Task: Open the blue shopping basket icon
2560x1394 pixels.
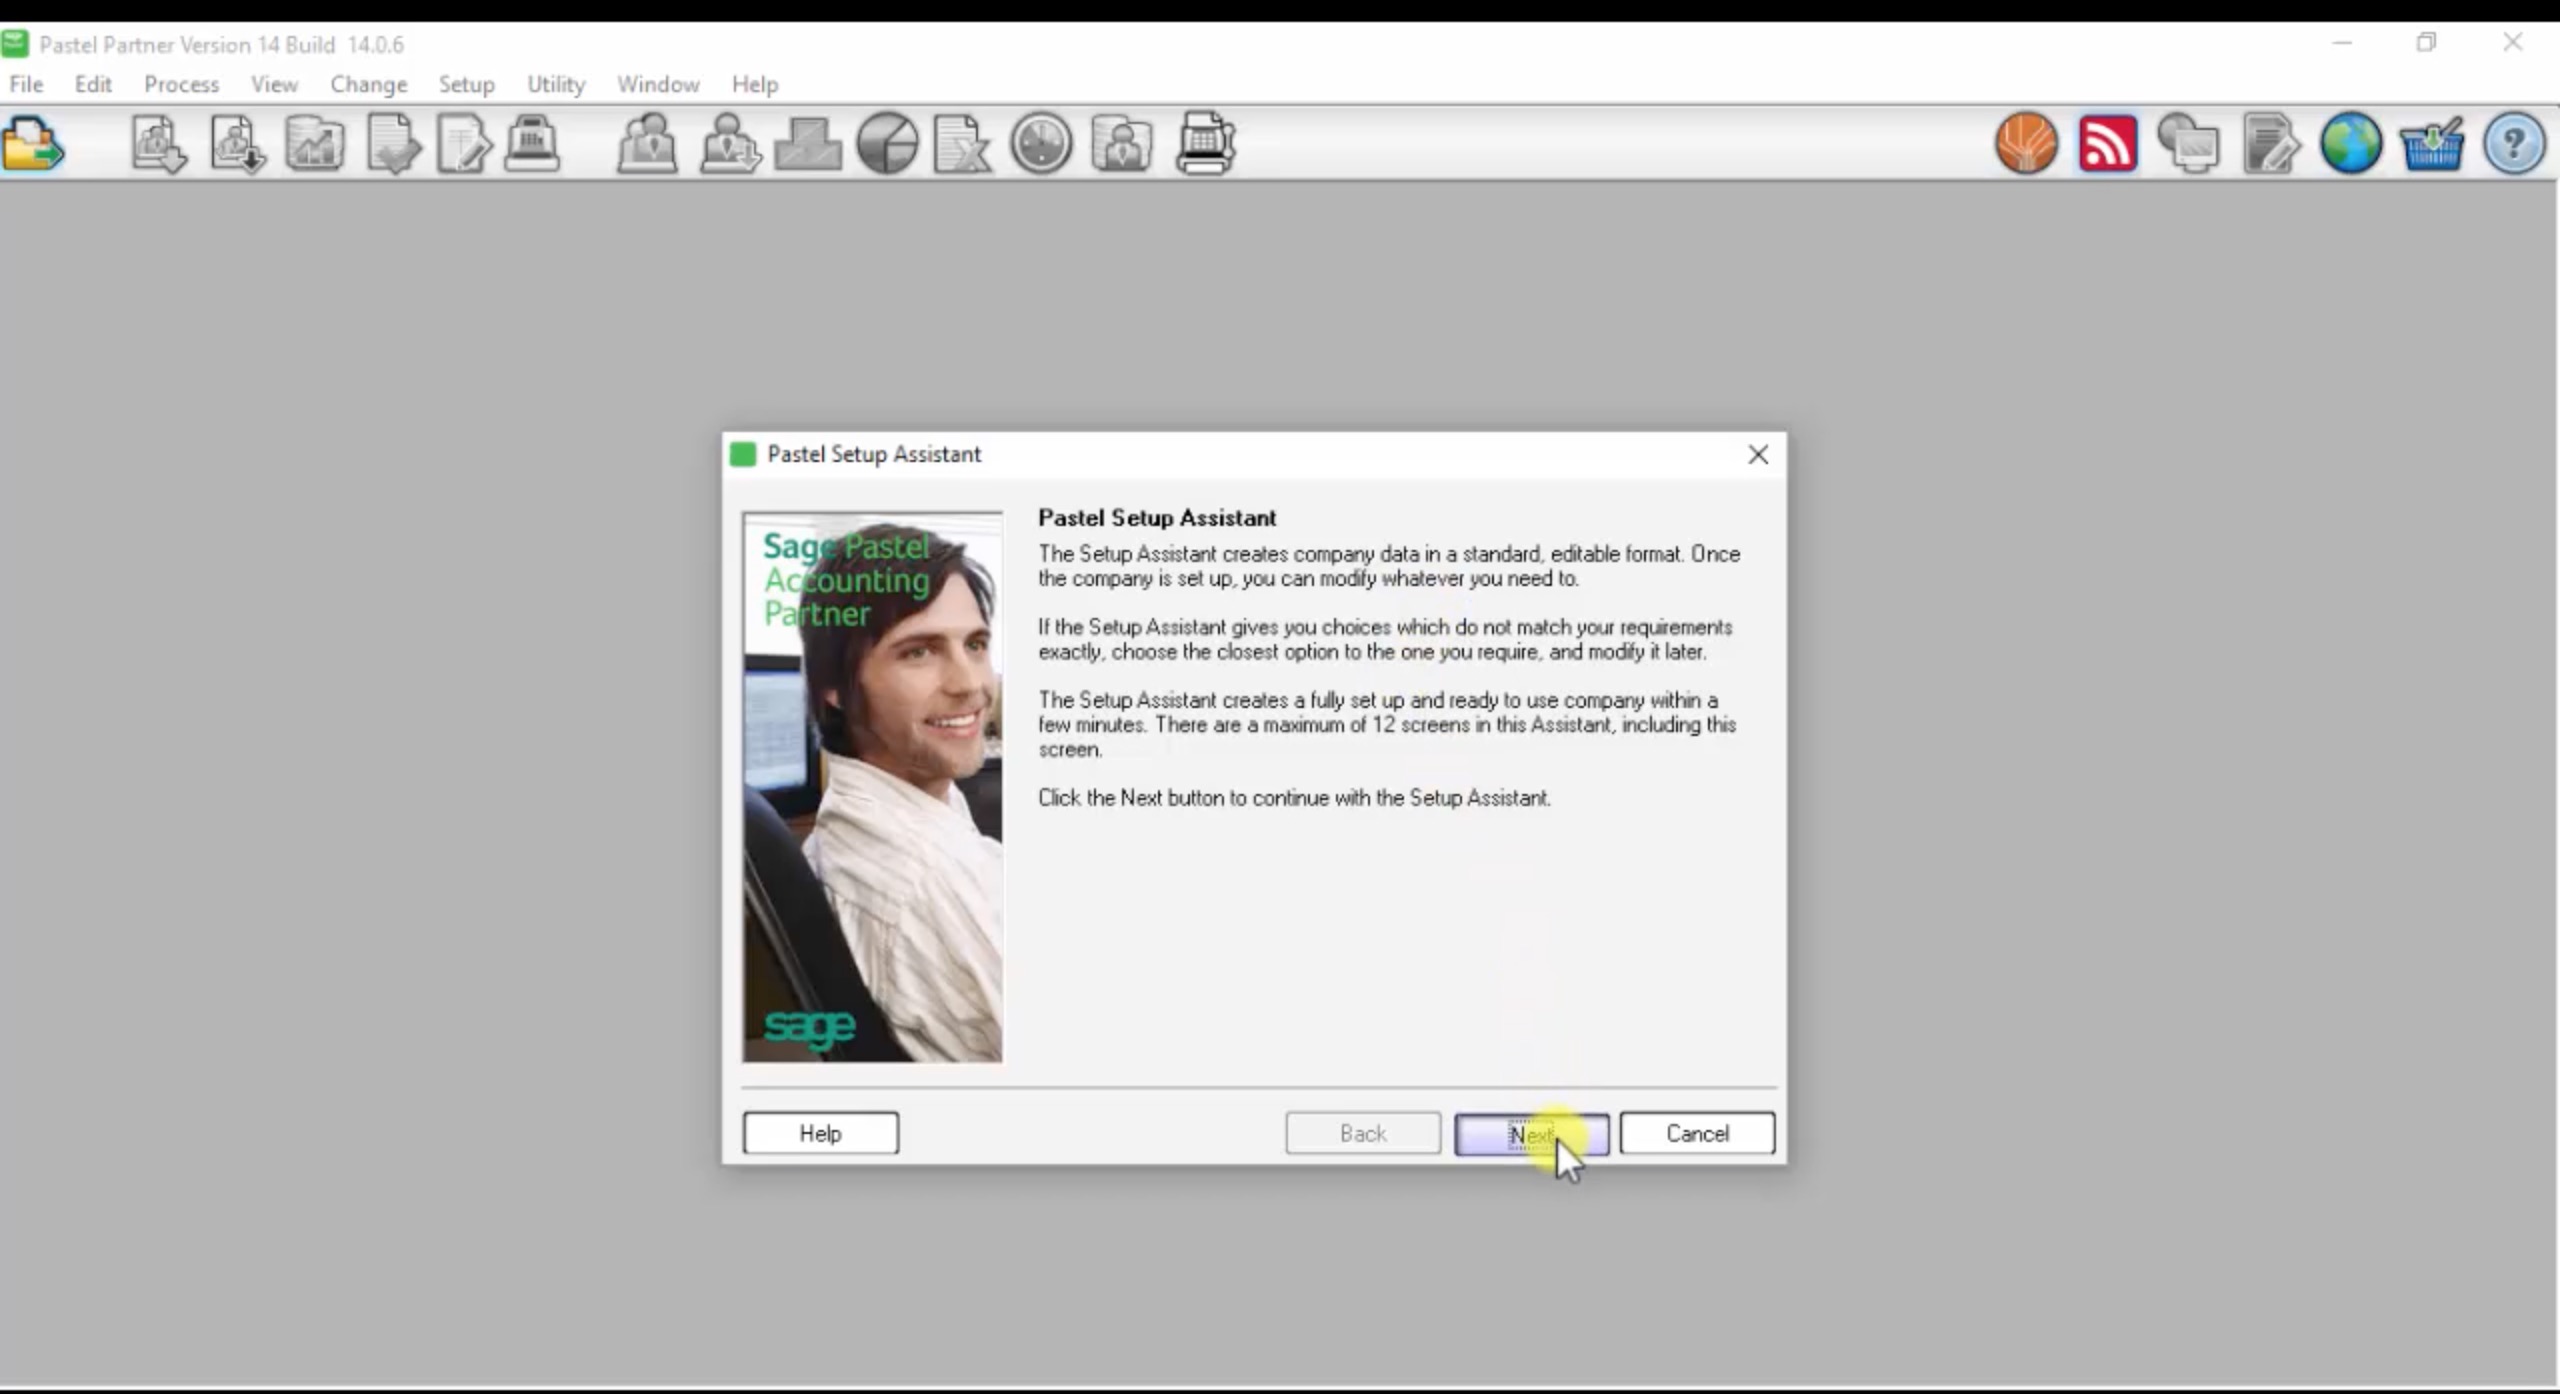Action: (x=2431, y=144)
